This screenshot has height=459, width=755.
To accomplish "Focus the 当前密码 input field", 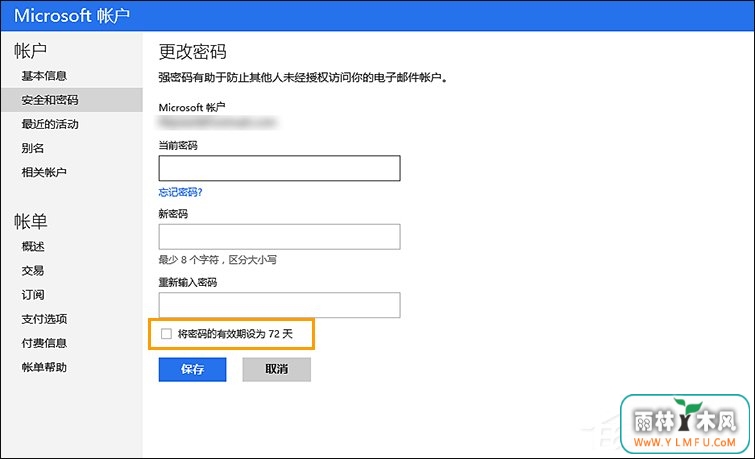I will (x=279, y=168).
